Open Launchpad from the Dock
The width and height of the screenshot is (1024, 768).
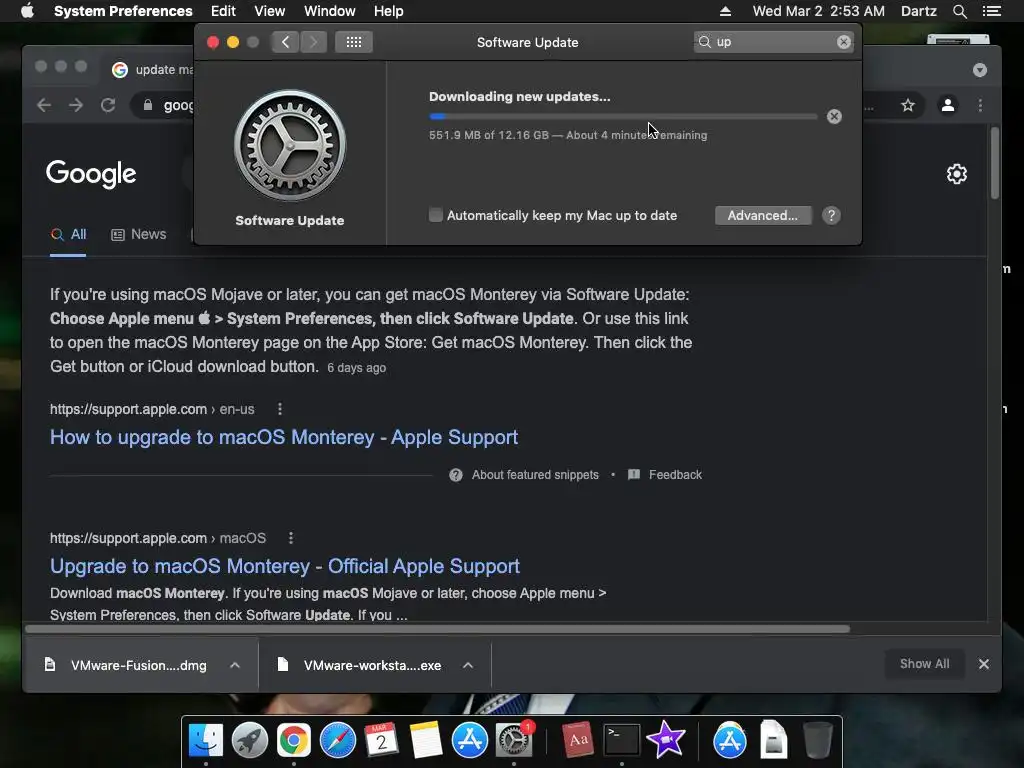(x=249, y=740)
